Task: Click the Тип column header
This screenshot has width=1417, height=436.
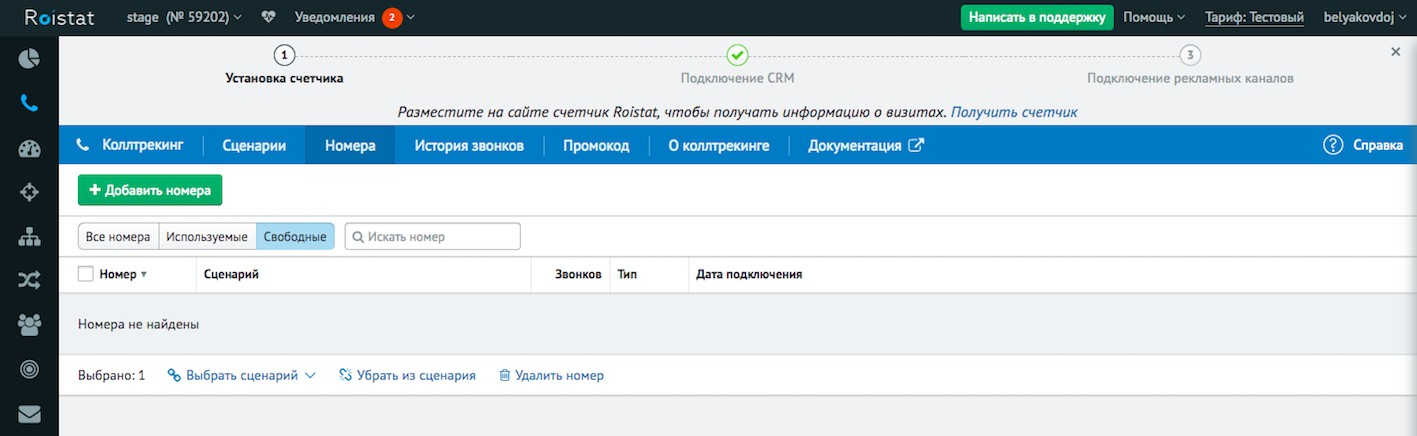Action: (x=627, y=274)
